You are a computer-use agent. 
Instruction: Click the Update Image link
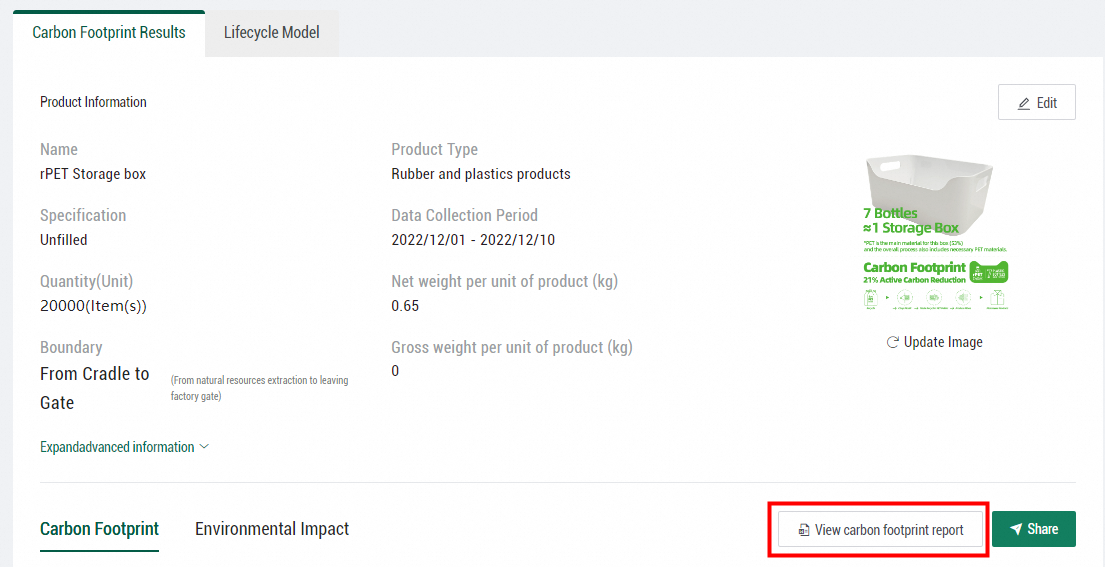pyautogui.click(x=943, y=342)
